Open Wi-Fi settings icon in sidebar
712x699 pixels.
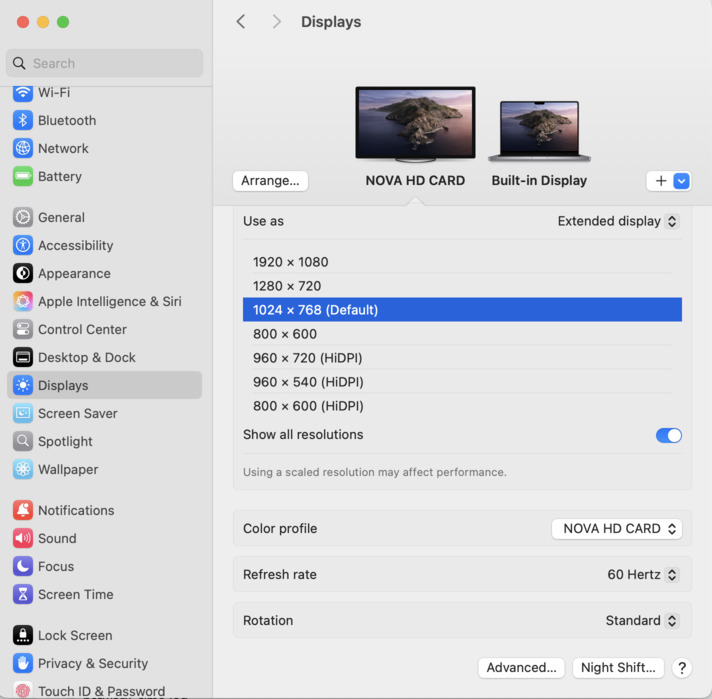[x=23, y=93]
